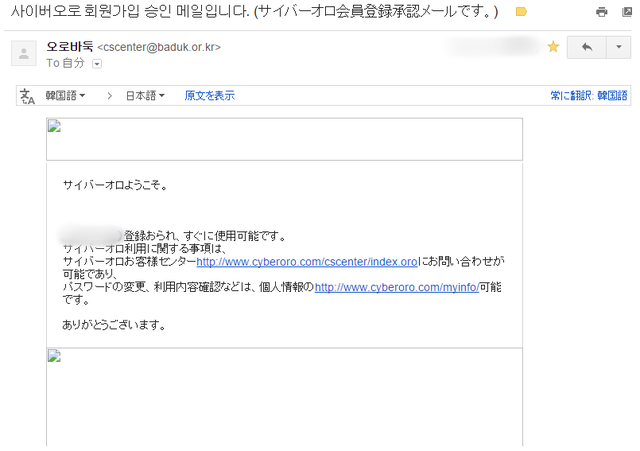Screen dimensions: 640x451
Task: Print this email with the printer icon
Action: 601,12
